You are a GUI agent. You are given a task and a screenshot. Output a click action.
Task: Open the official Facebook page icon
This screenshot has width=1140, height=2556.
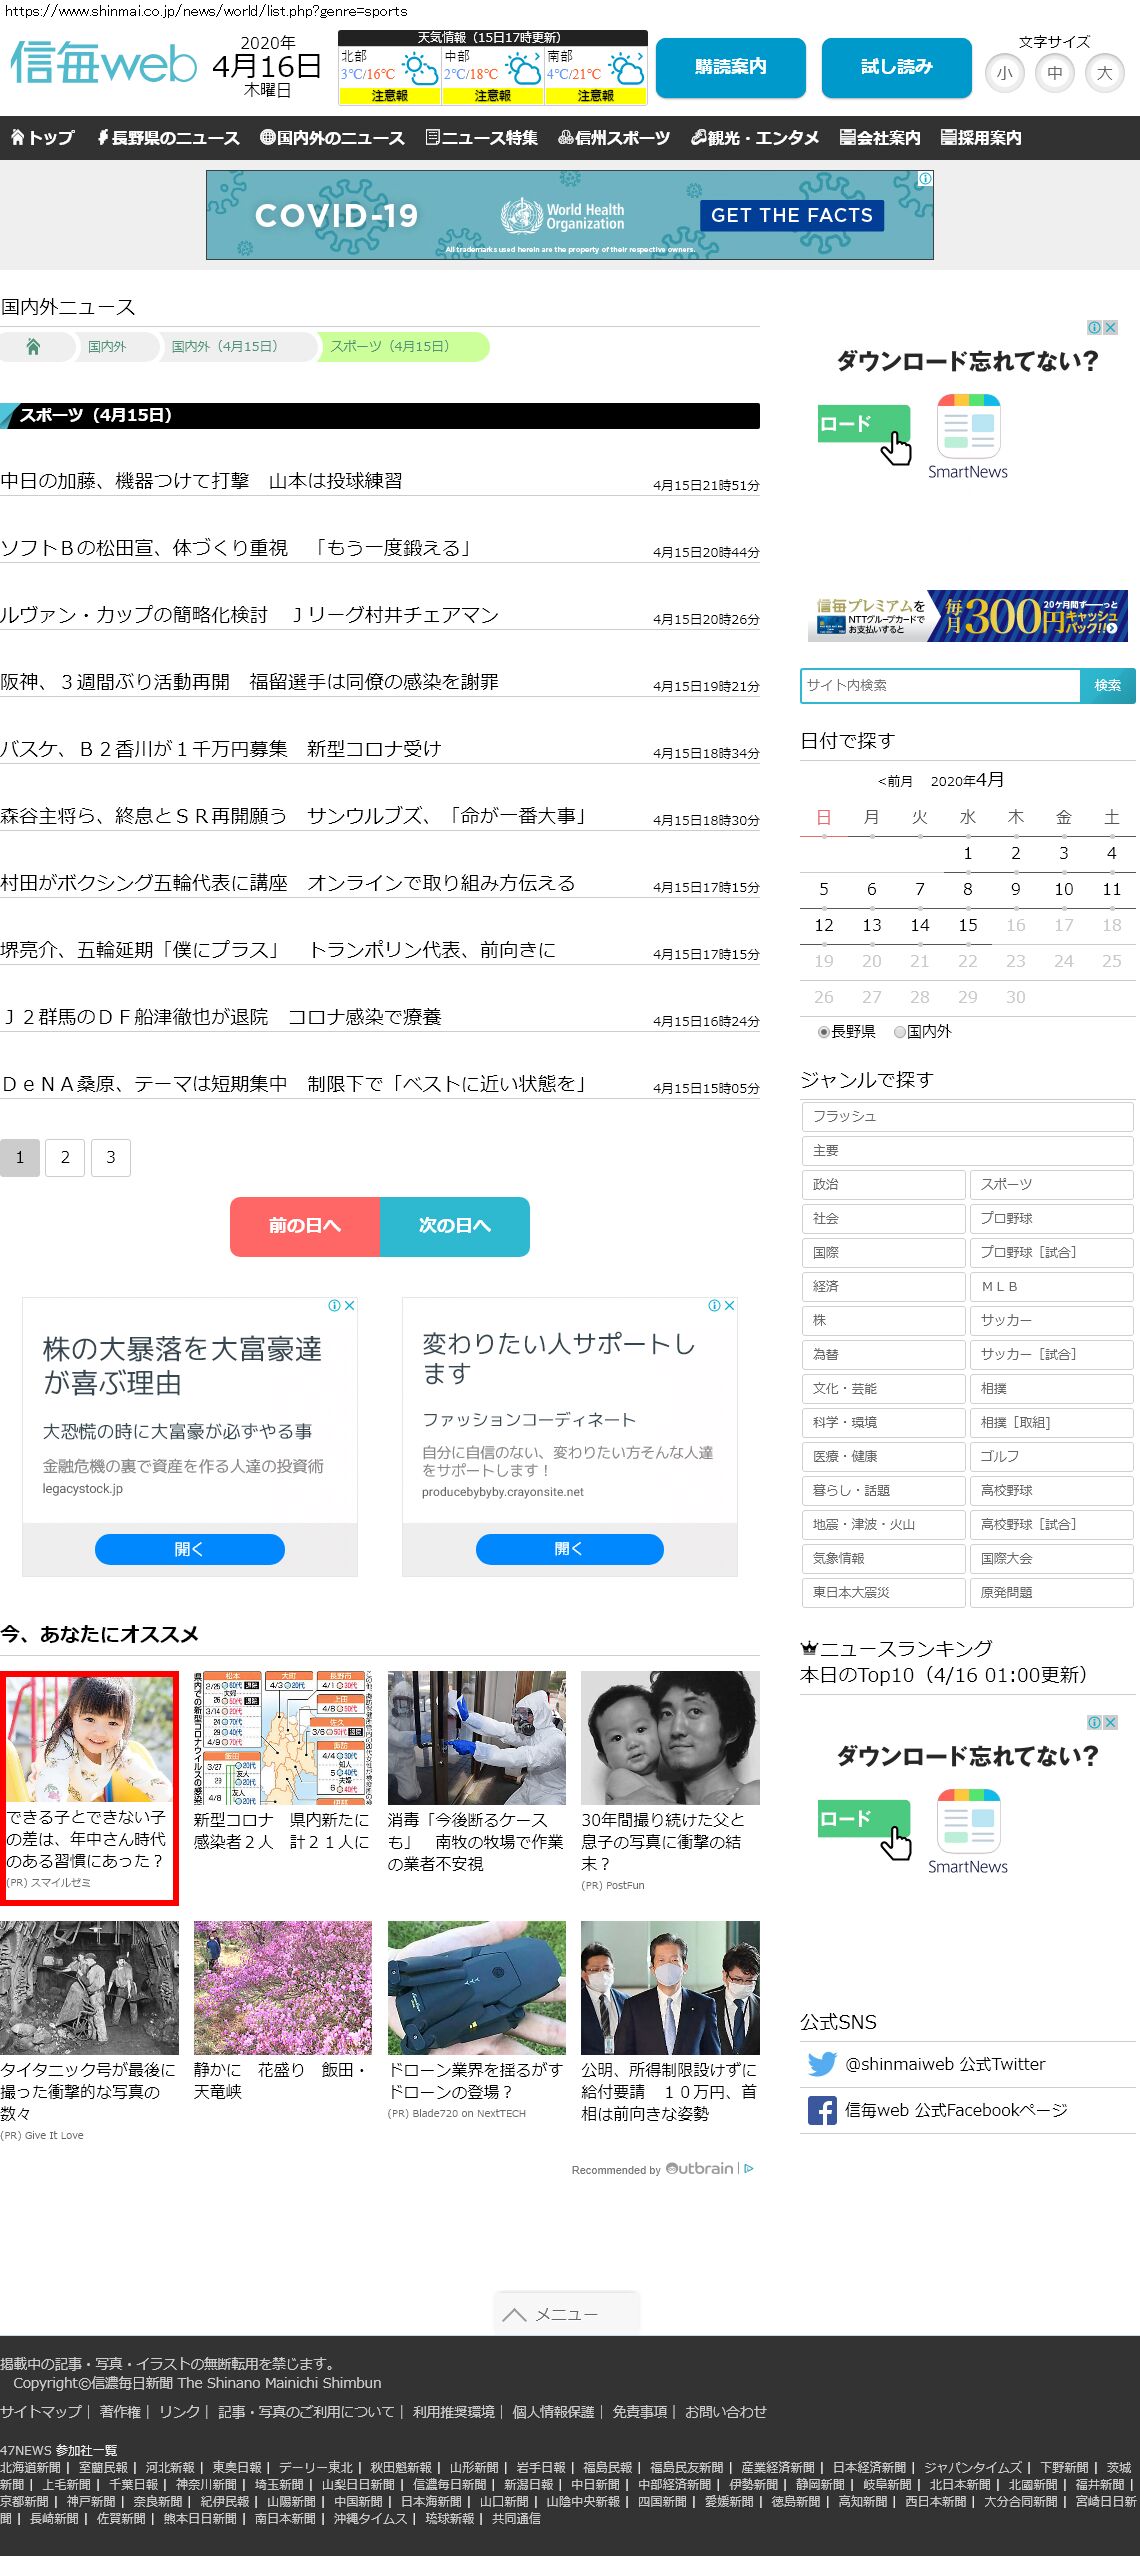[x=821, y=2111]
